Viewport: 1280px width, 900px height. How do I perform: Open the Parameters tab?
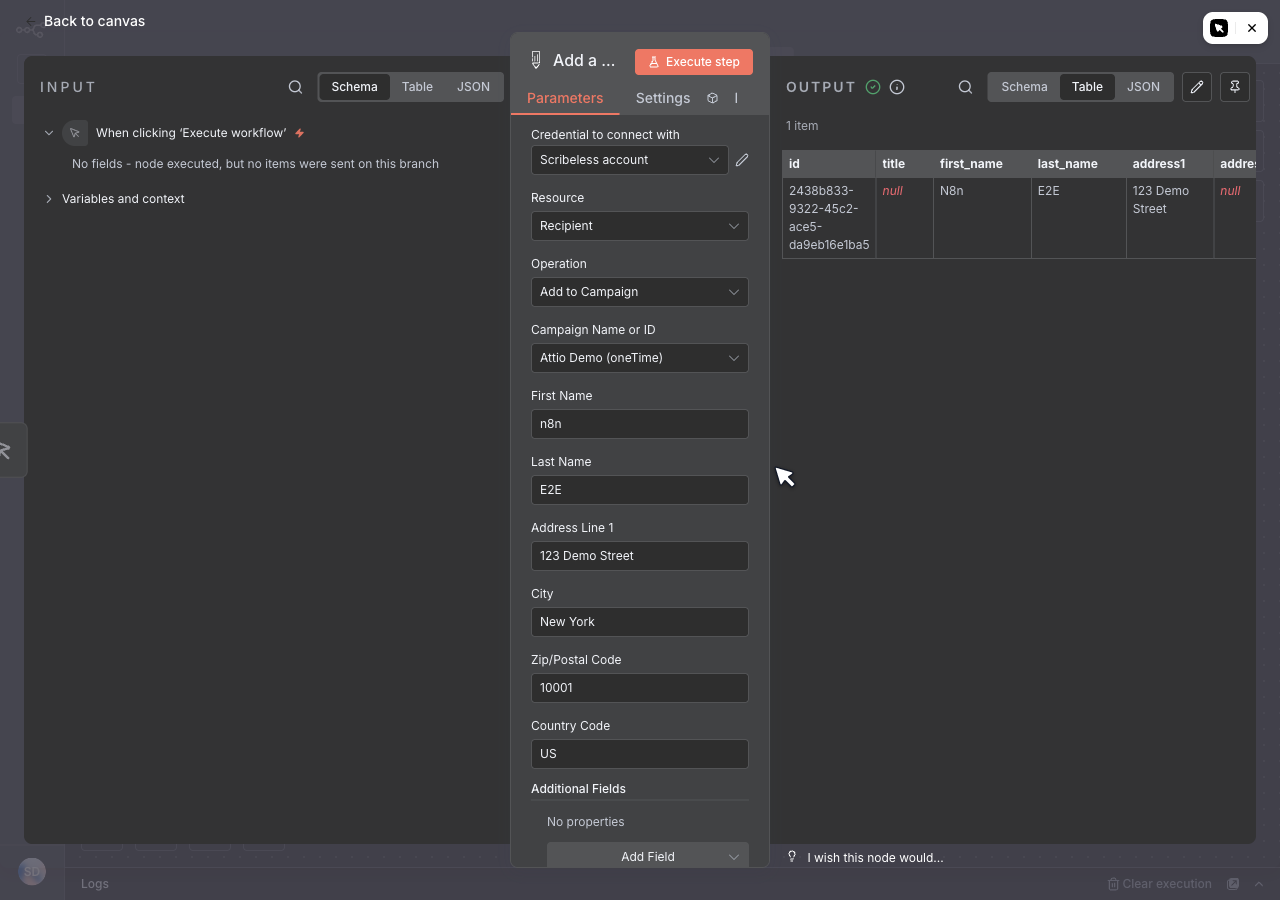coord(565,98)
